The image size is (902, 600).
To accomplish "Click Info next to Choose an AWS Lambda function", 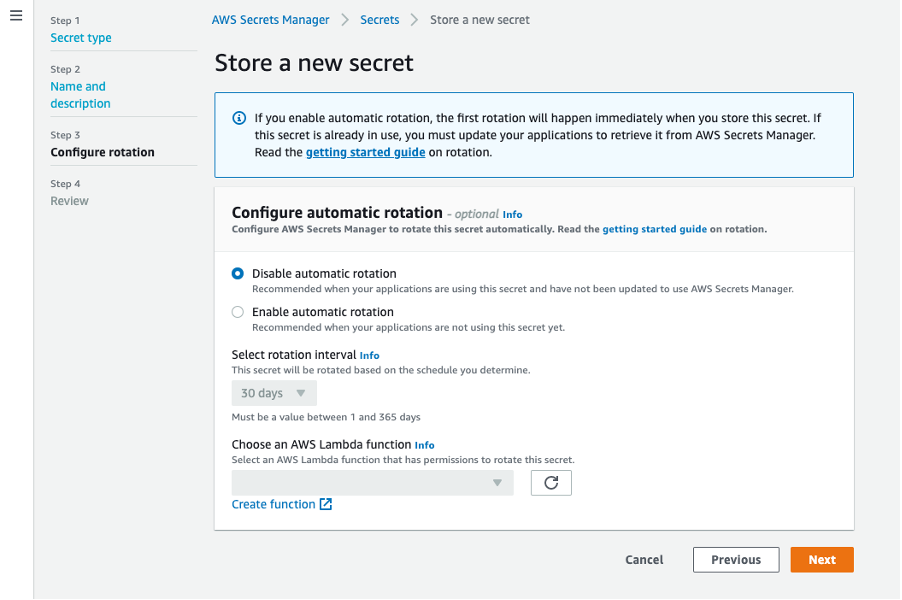I will (x=424, y=445).
